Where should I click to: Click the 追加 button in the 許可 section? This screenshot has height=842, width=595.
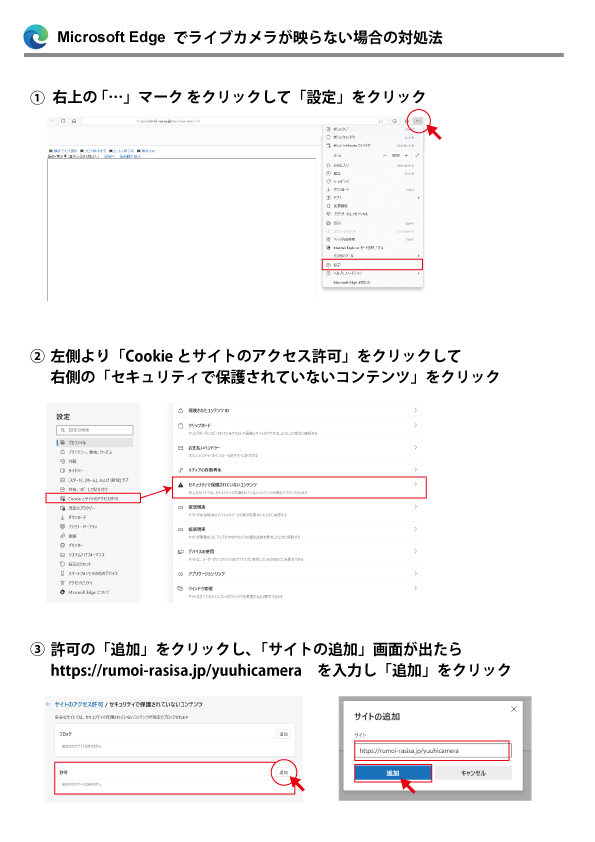pyautogui.click(x=284, y=772)
